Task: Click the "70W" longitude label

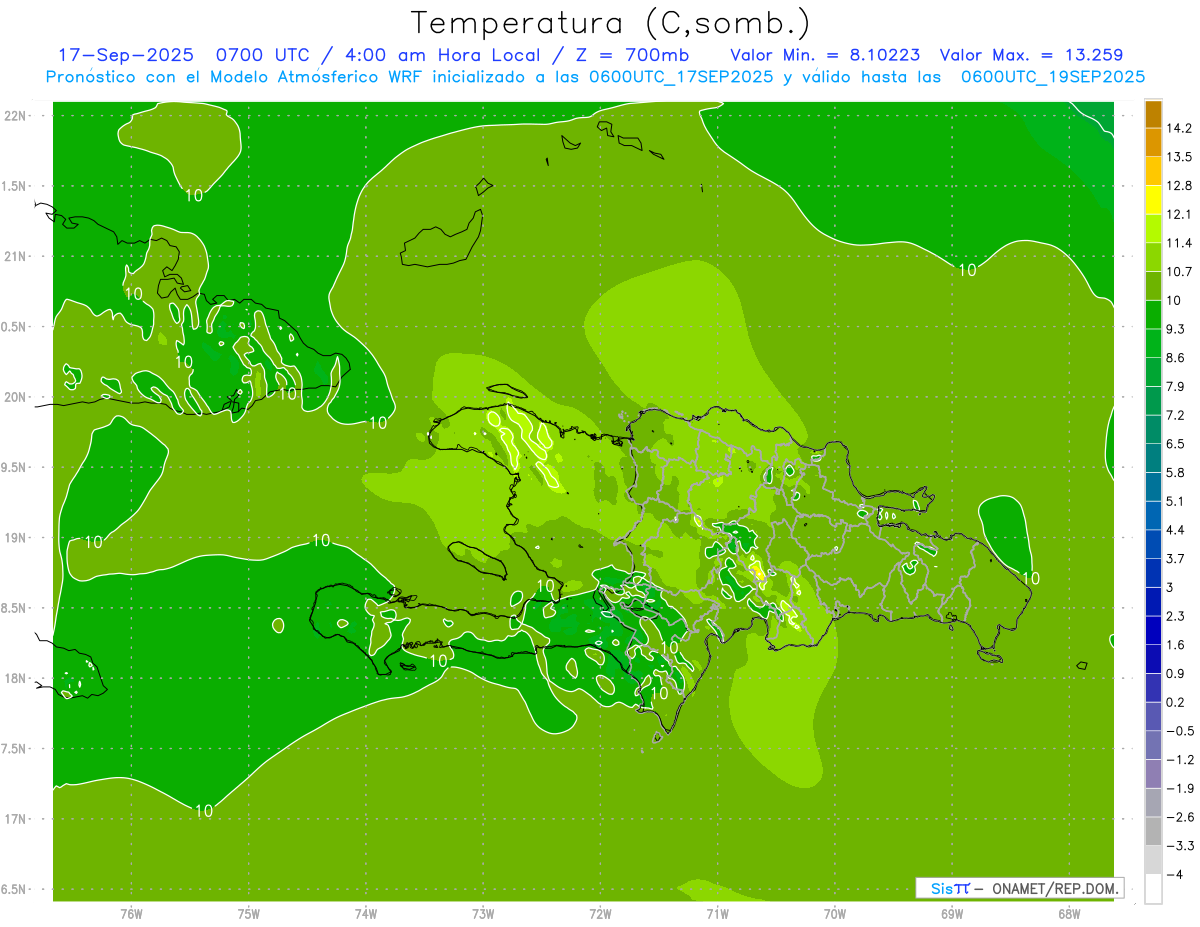Action: [834, 914]
